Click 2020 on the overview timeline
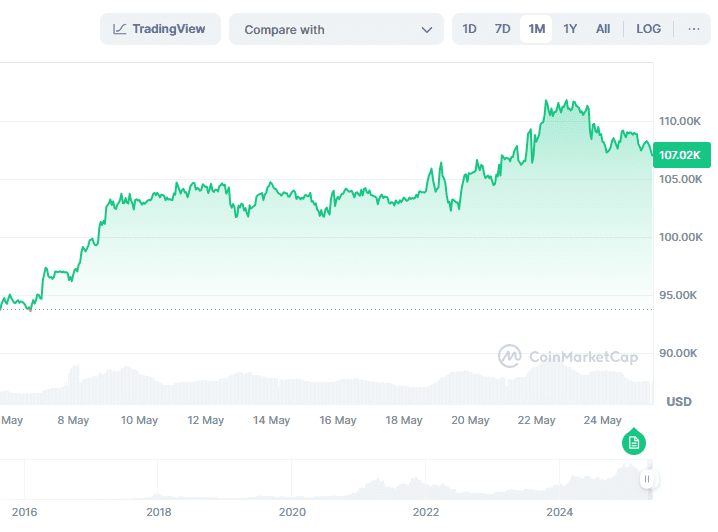This screenshot has width=718, height=532. tap(292, 512)
